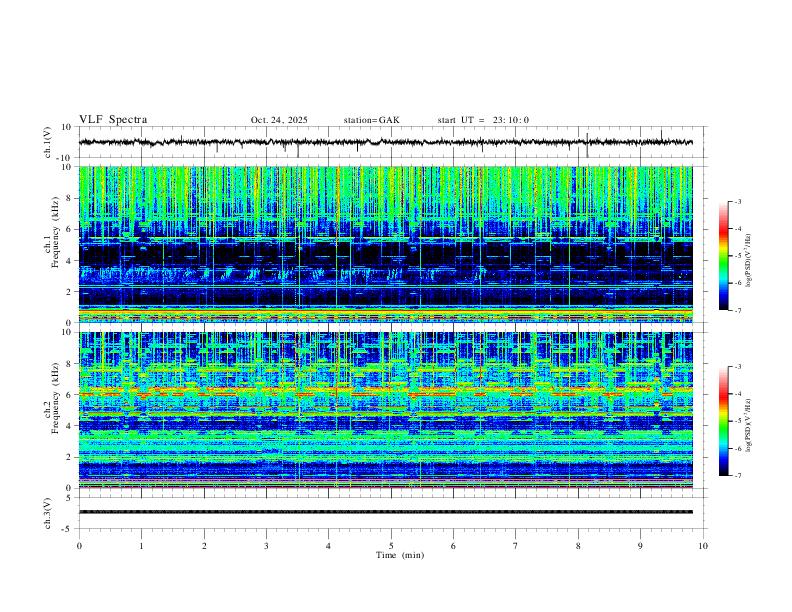Click the 4 kHz tick on ch.1 axis
Viewport: 792px width, 612px height.
pyautogui.click(x=70, y=261)
